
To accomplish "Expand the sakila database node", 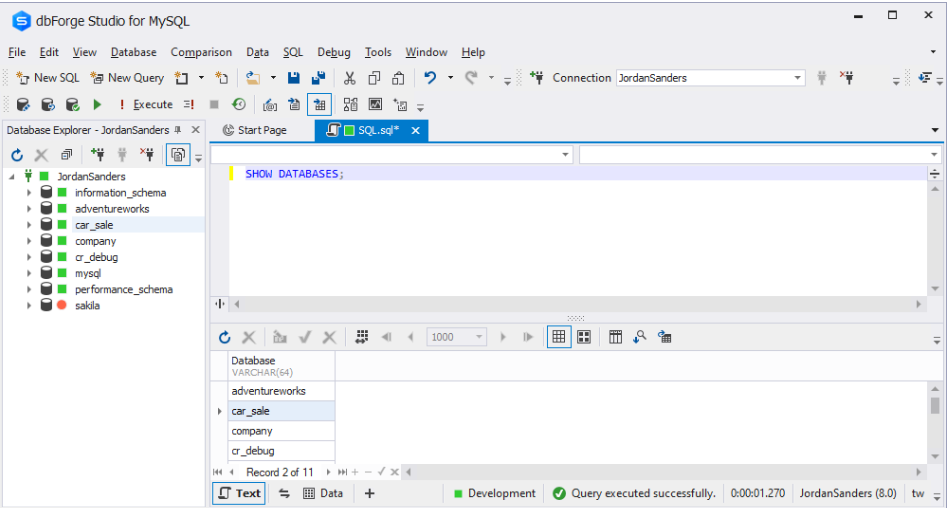I will pyautogui.click(x=28, y=306).
